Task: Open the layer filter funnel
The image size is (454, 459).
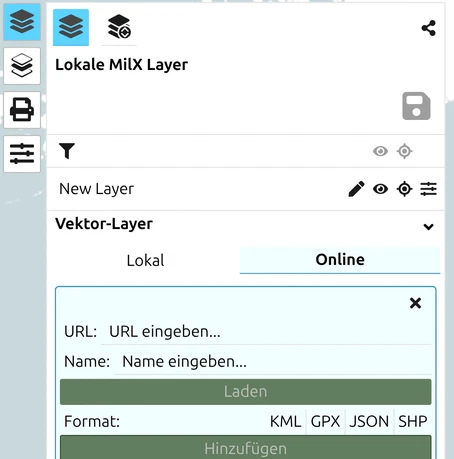Action: pyautogui.click(x=67, y=151)
